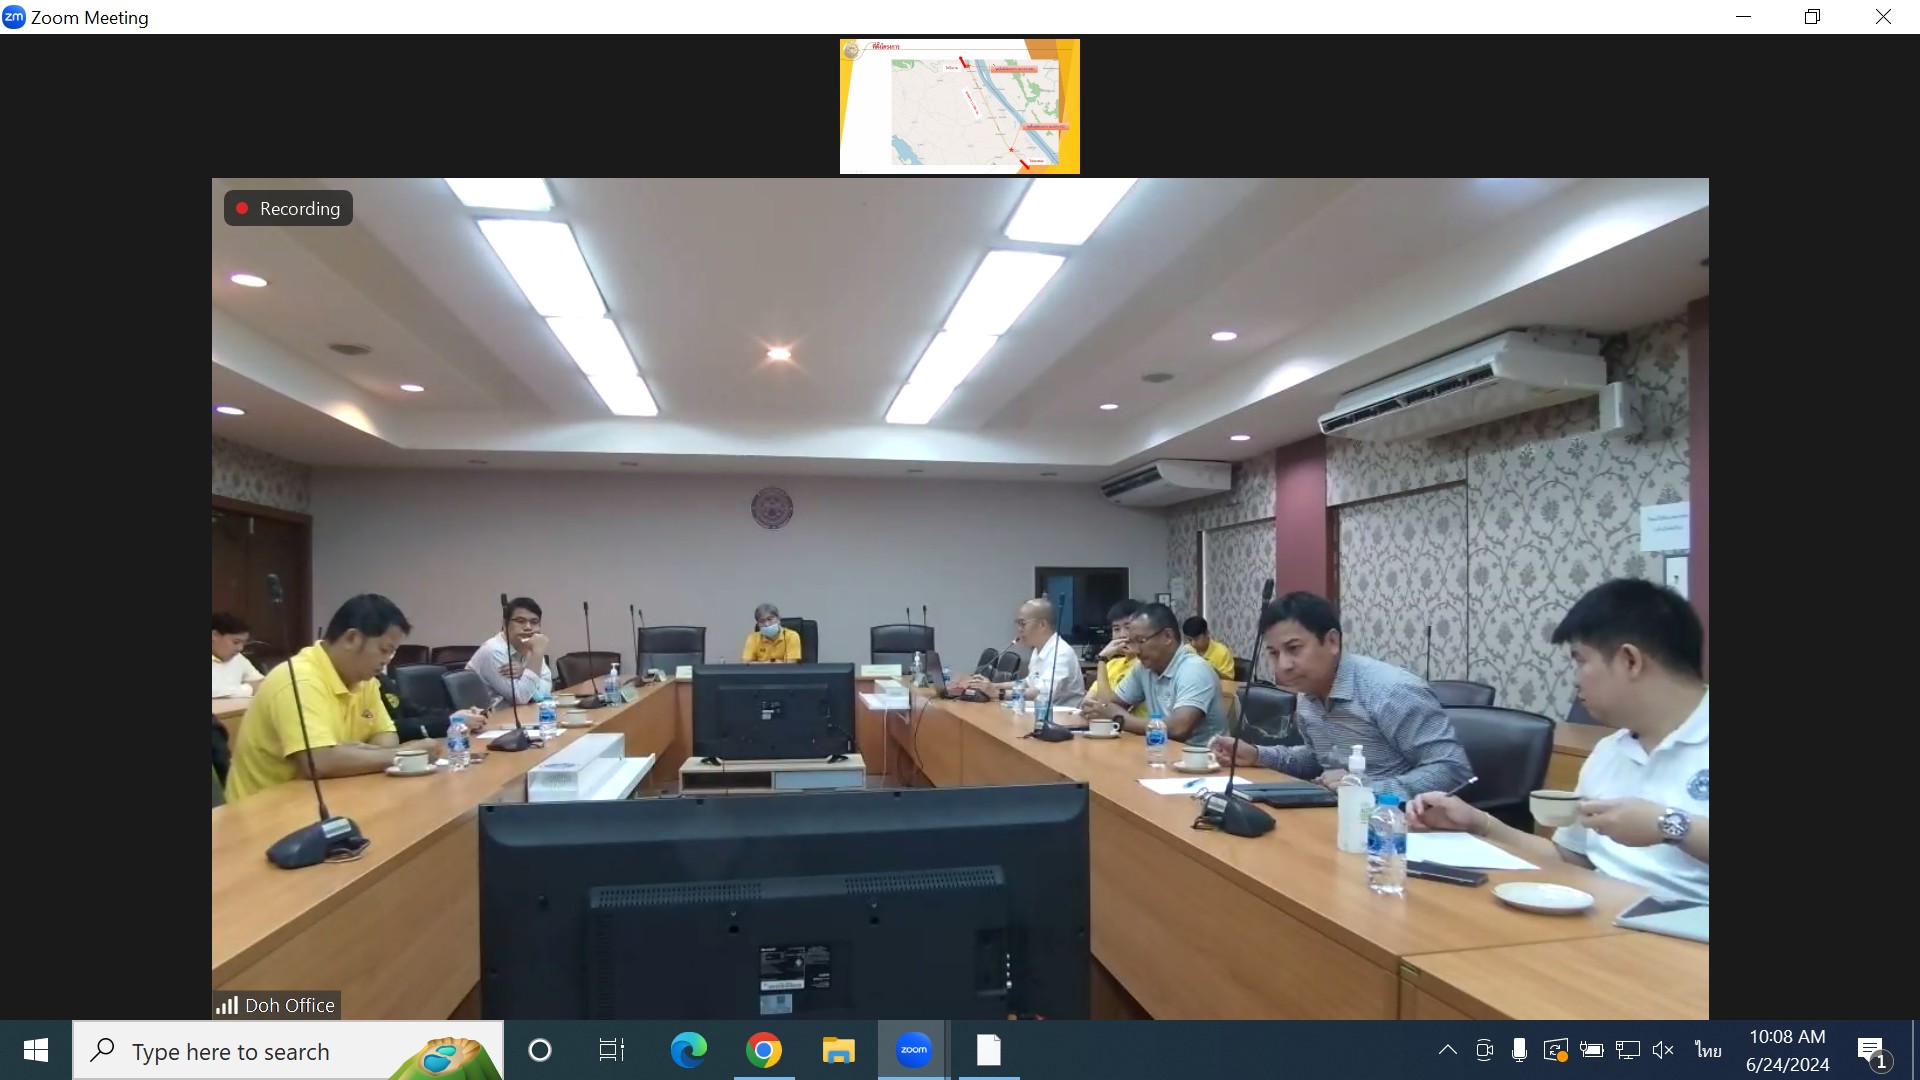Unmute the system volume speaker icon
The image size is (1920, 1080).
coord(1663,1050)
